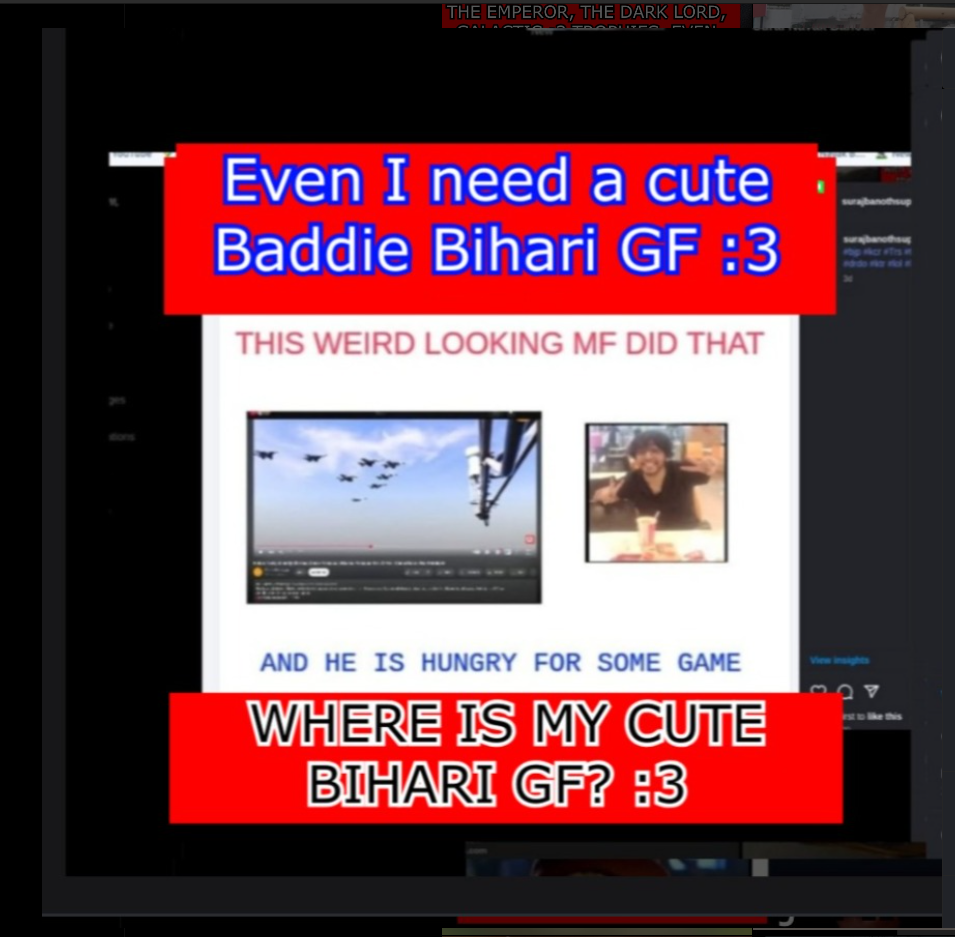This screenshot has width=955, height=937.
Task: Click the video progress bar red marker
Action: [x=371, y=546]
